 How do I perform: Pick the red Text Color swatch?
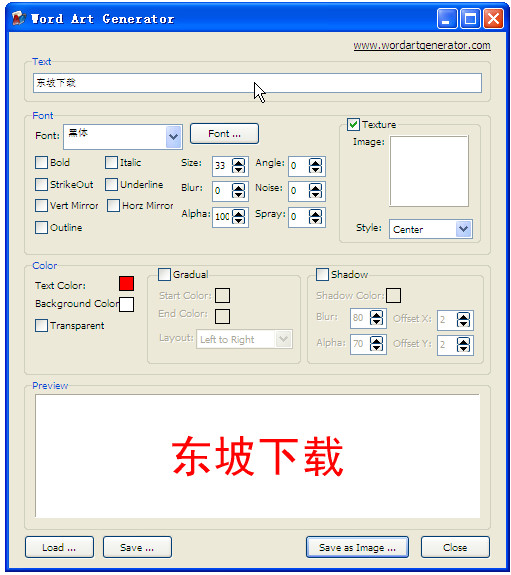[x=127, y=283]
